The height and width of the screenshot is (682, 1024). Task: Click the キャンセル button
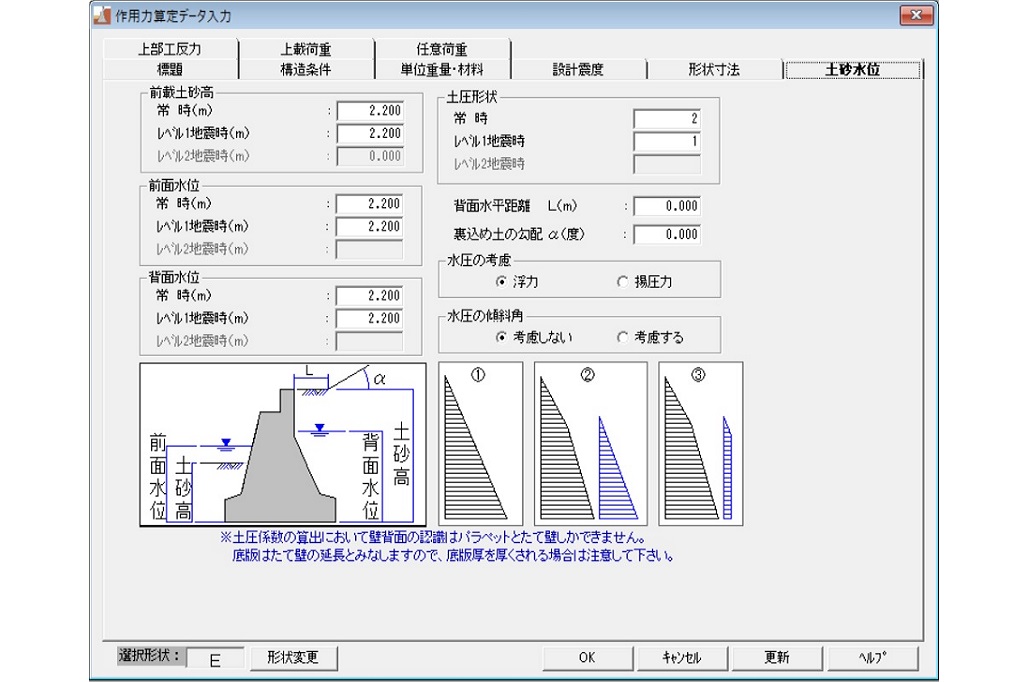682,657
